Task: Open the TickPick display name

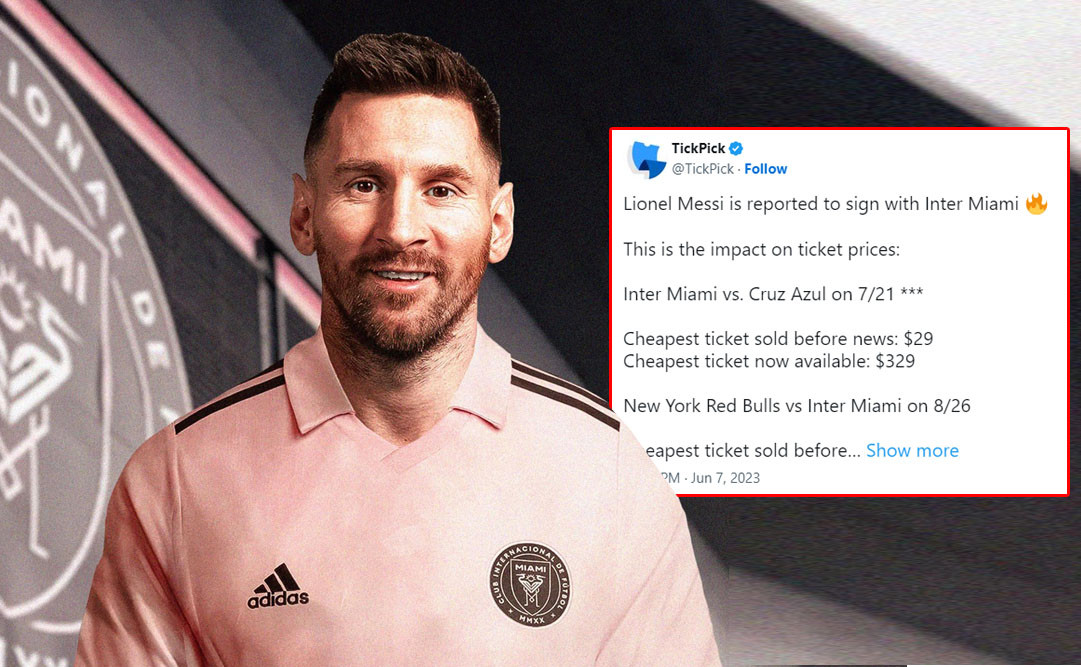Action: click(698, 148)
